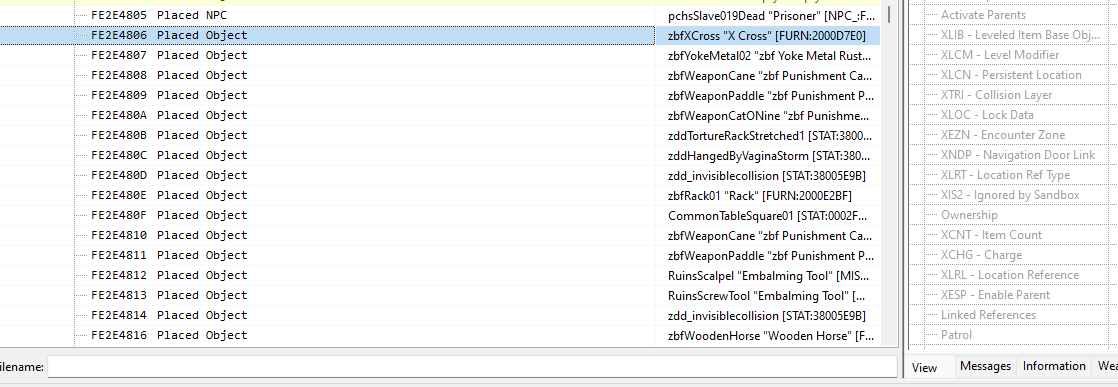Select XTRI - Collision Layer field

coord(996,95)
